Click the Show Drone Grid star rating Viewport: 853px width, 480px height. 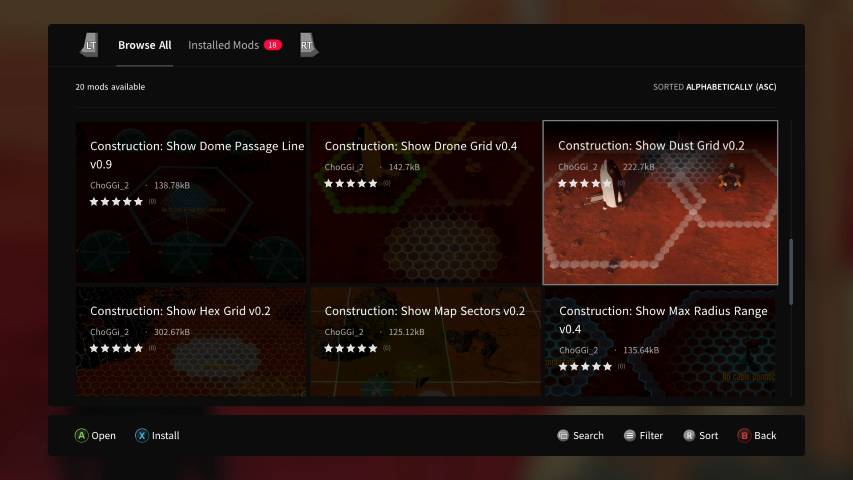pyautogui.click(x=351, y=183)
